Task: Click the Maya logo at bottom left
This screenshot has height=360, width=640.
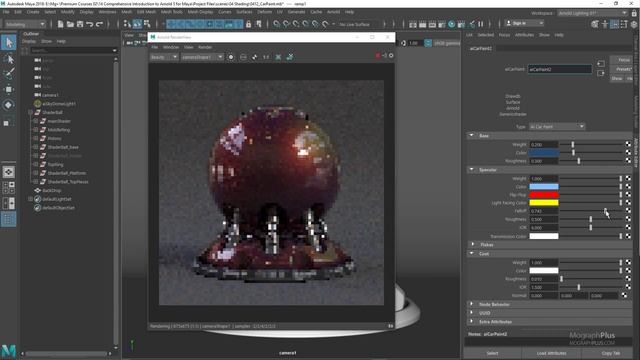Action: [x=9, y=351]
